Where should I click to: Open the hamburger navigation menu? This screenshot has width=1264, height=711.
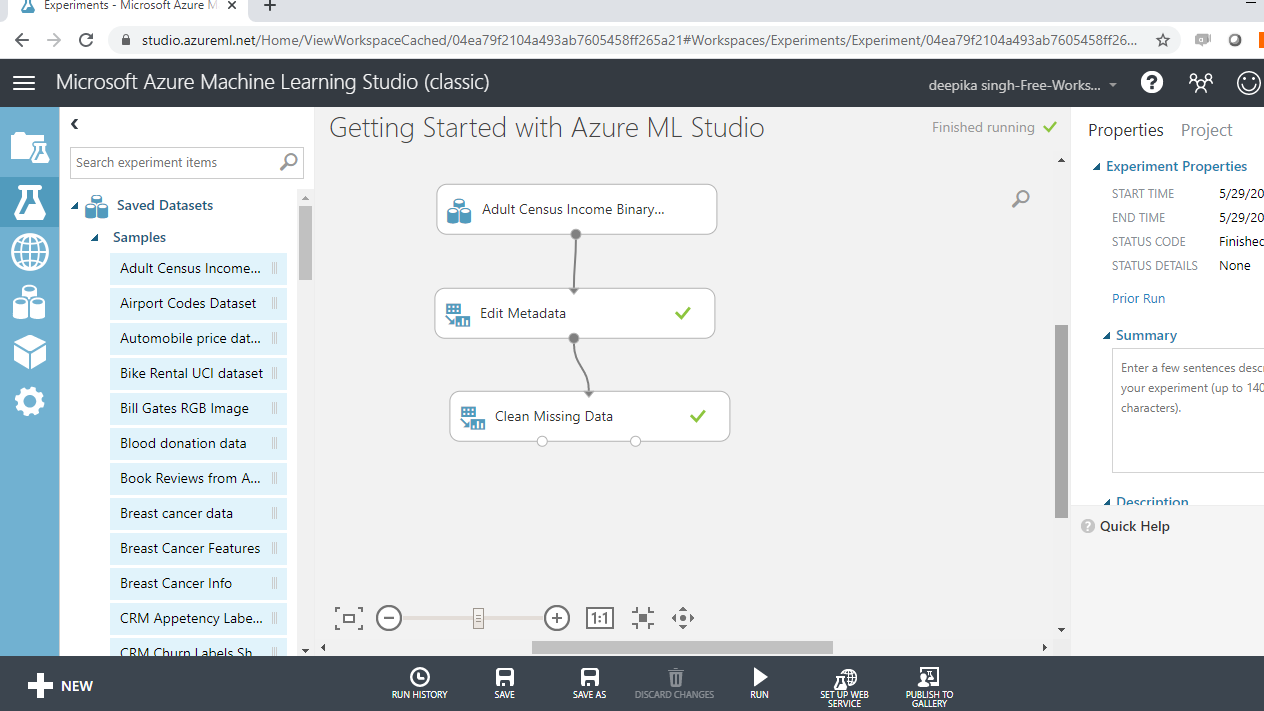pyautogui.click(x=24, y=83)
